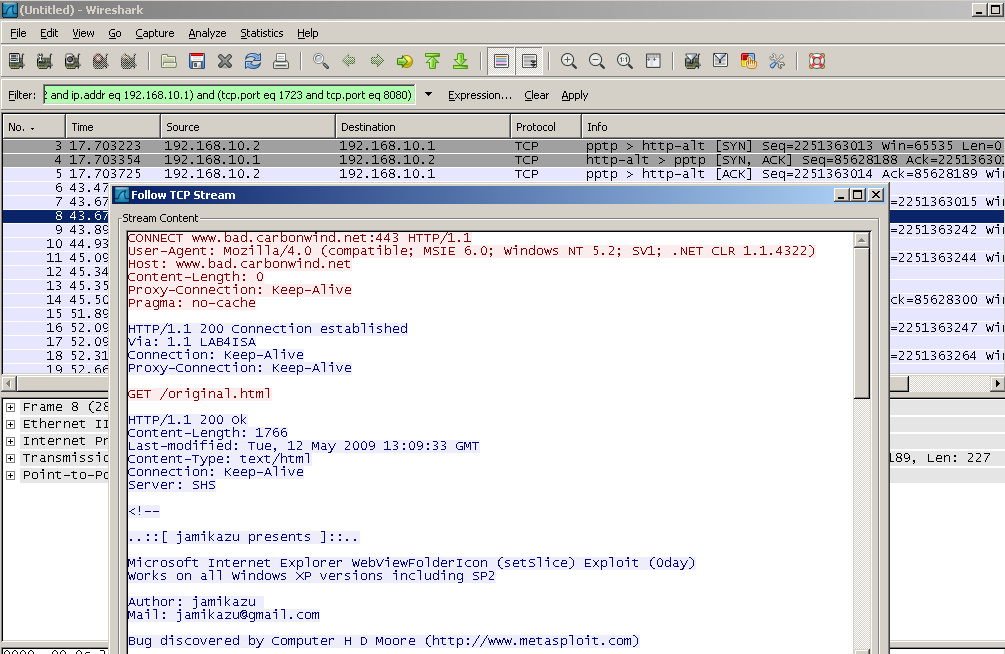The height and width of the screenshot is (654, 1005).
Task: Stop the running capture
Action: click(101, 61)
